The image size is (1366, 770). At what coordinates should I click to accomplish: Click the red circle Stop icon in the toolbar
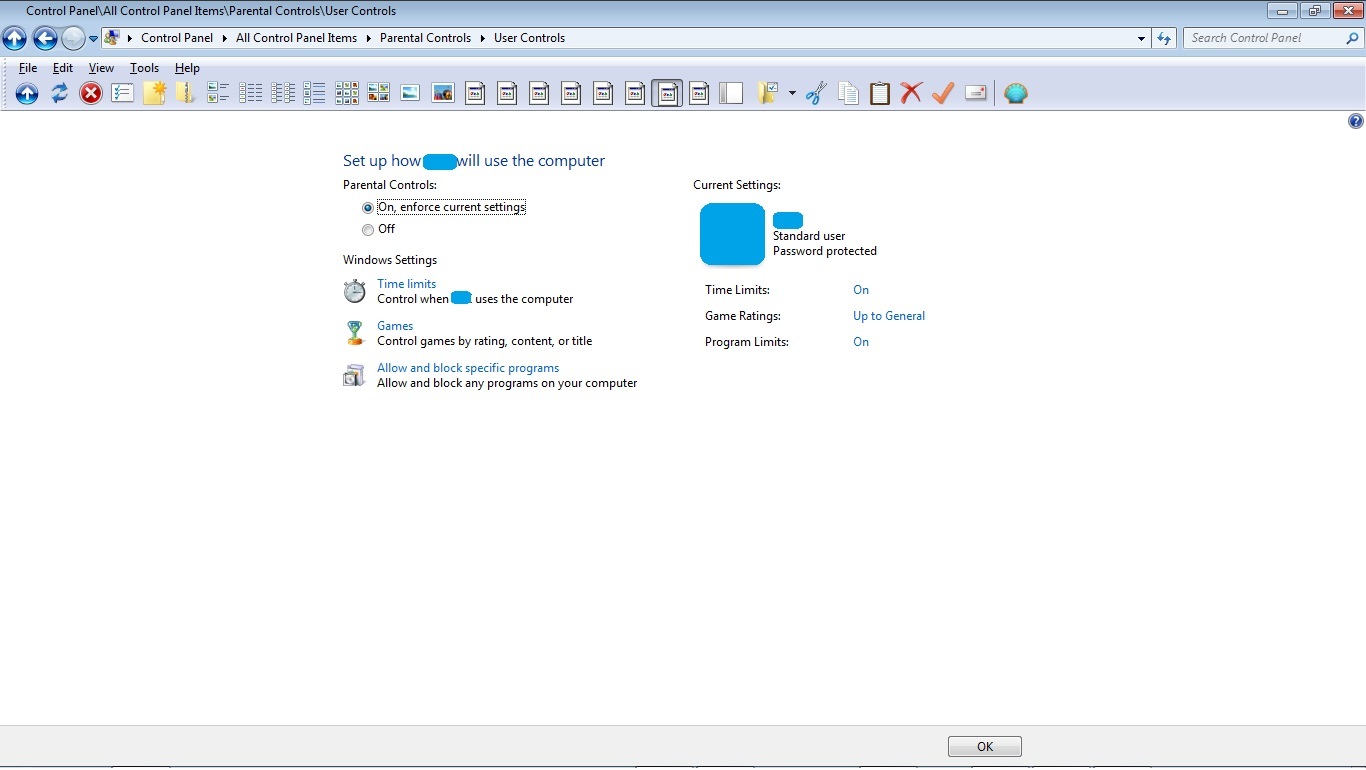click(x=91, y=93)
